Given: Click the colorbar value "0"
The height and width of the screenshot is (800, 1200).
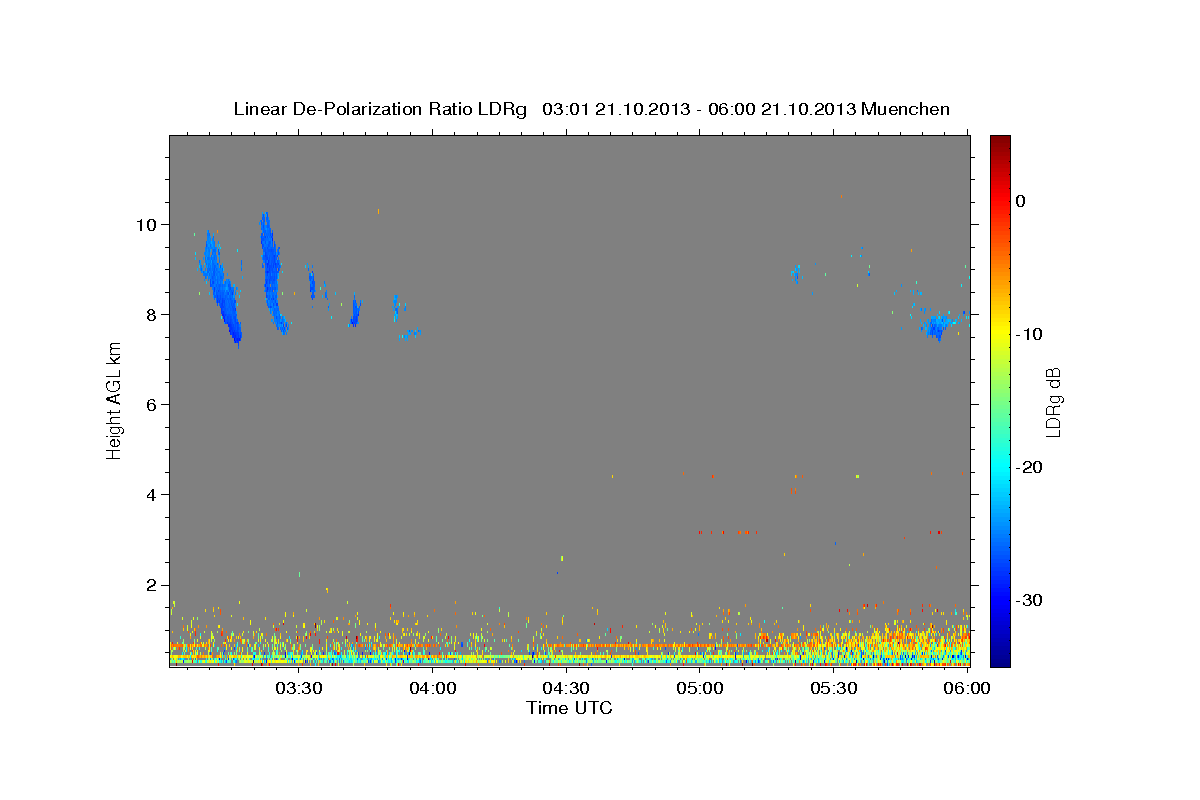Looking at the screenshot, I should [1021, 201].
